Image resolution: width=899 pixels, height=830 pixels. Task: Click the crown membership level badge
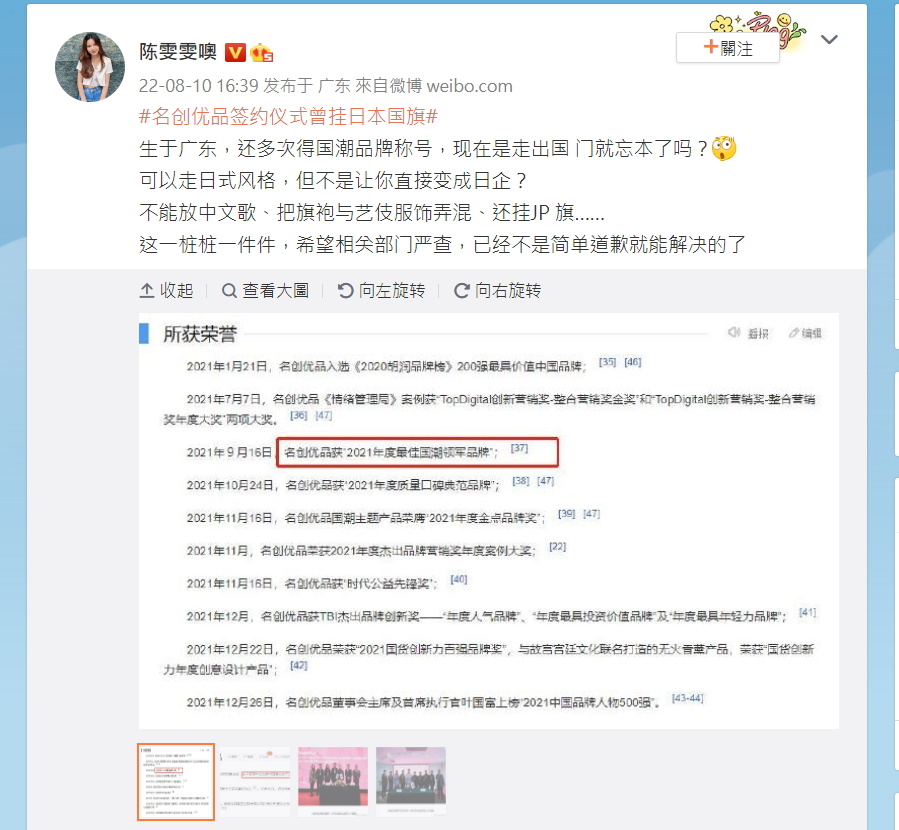coord(261,53)
